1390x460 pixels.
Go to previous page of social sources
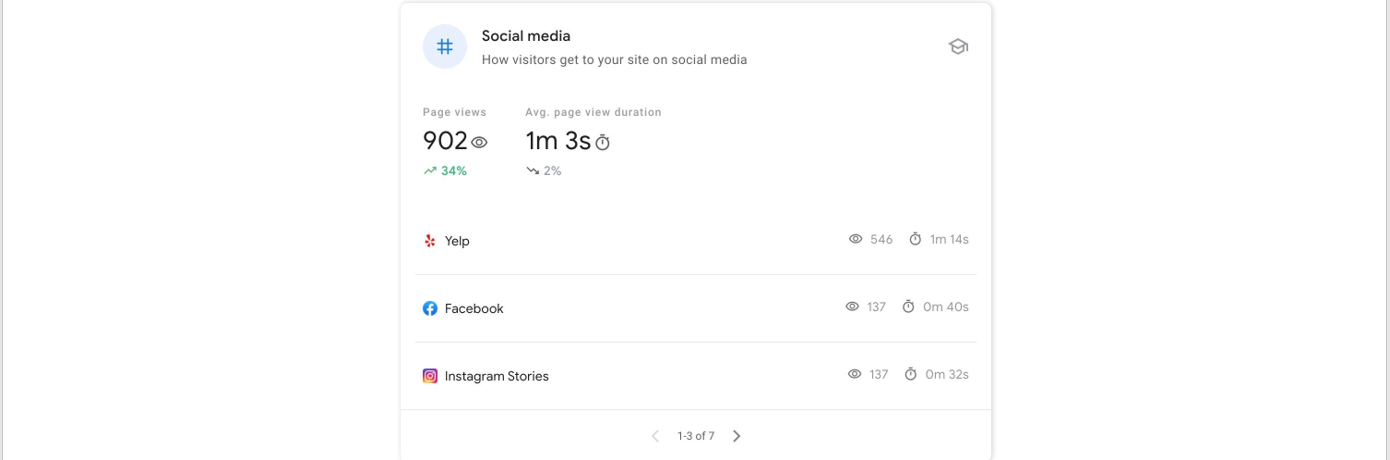[x=655, y=436]
